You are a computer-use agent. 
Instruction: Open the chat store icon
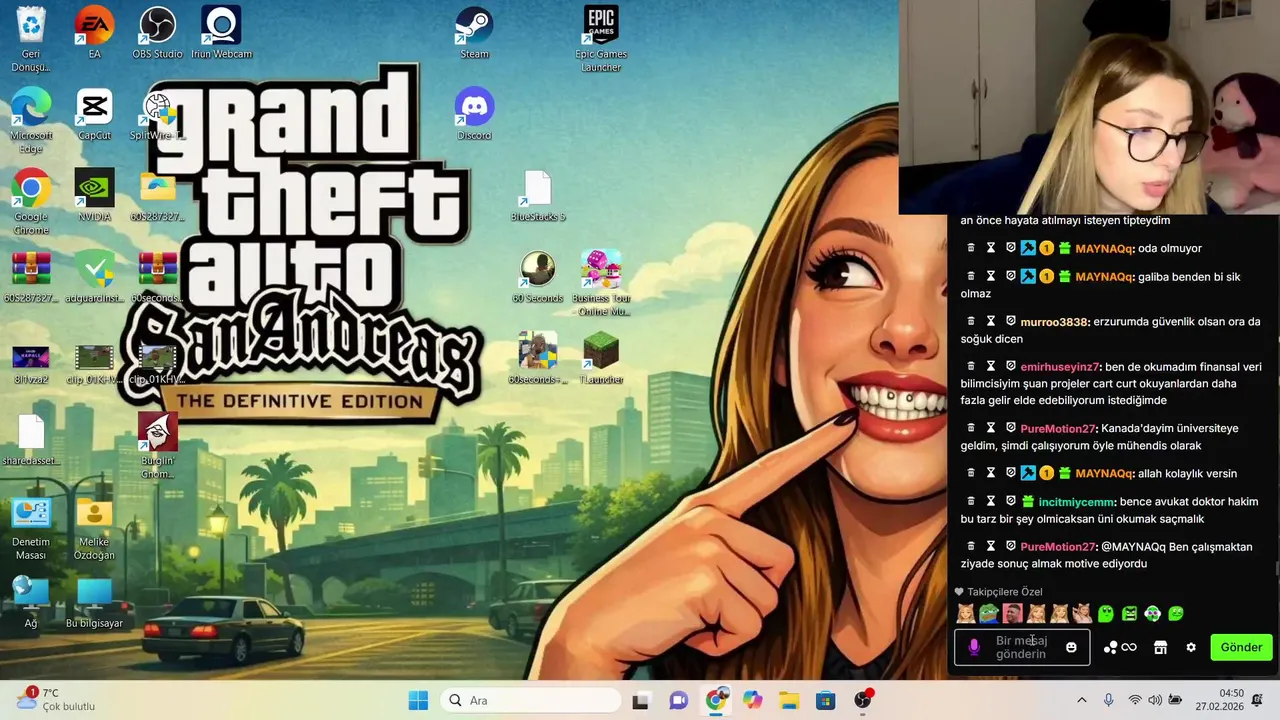point(1160,647)
